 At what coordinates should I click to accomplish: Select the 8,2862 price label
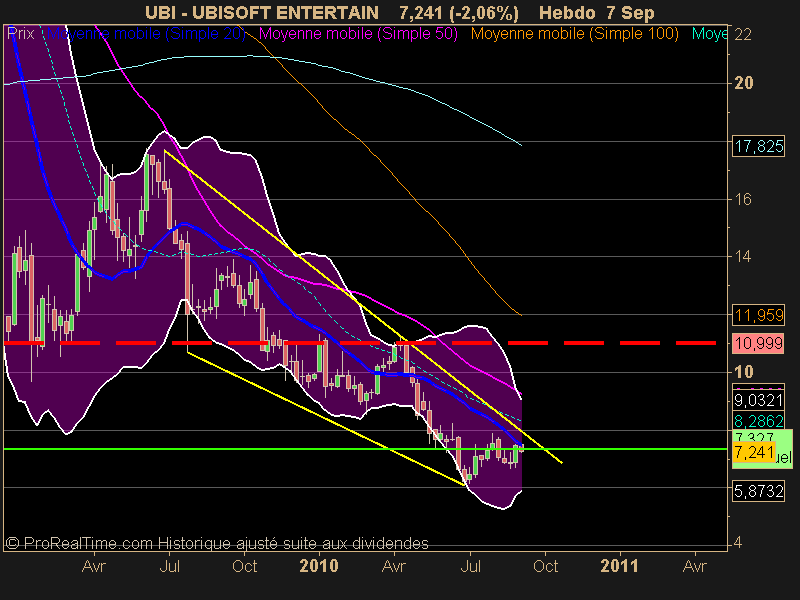coord(758,421)
